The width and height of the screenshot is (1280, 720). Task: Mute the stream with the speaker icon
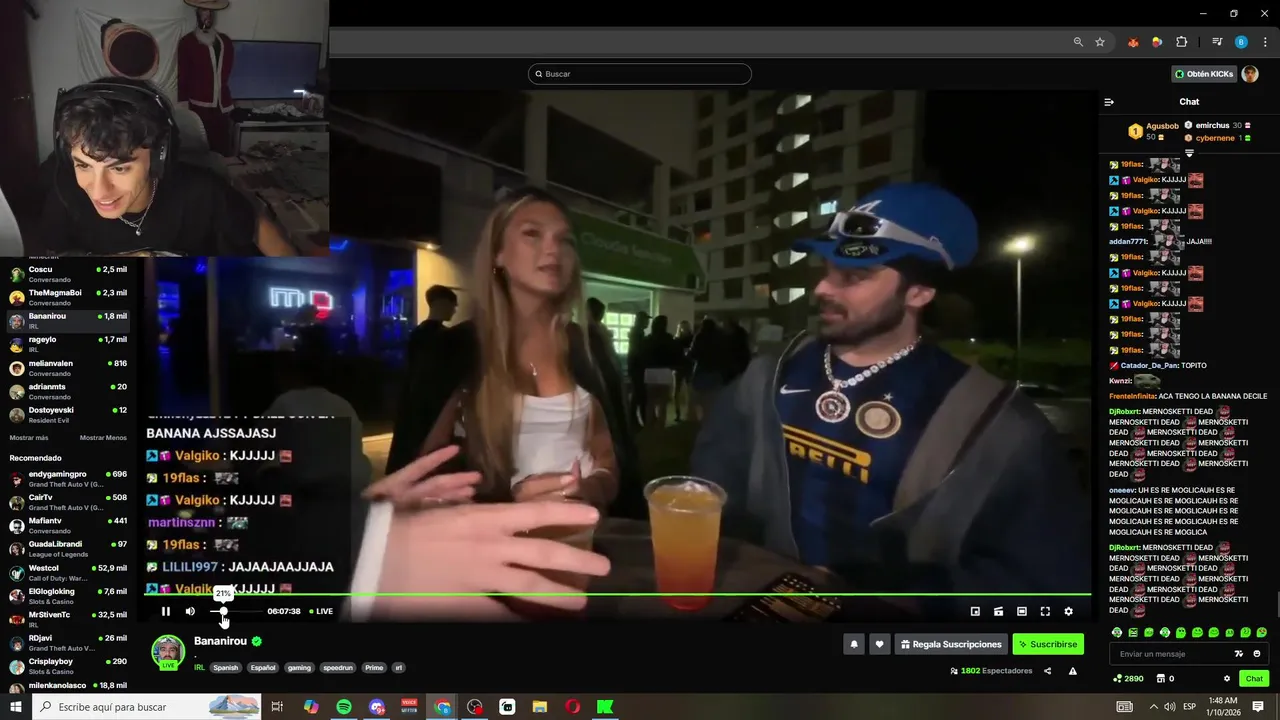pyautogui.click(x=190, y=611)
